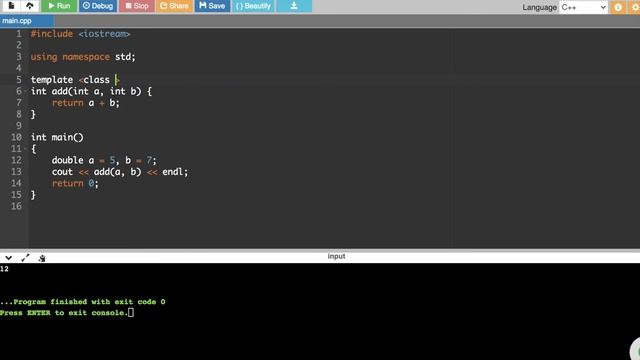This screenshot has height=360, width=640.
Task: Click 'using namespace std;' on line 3
Action: 83,57
